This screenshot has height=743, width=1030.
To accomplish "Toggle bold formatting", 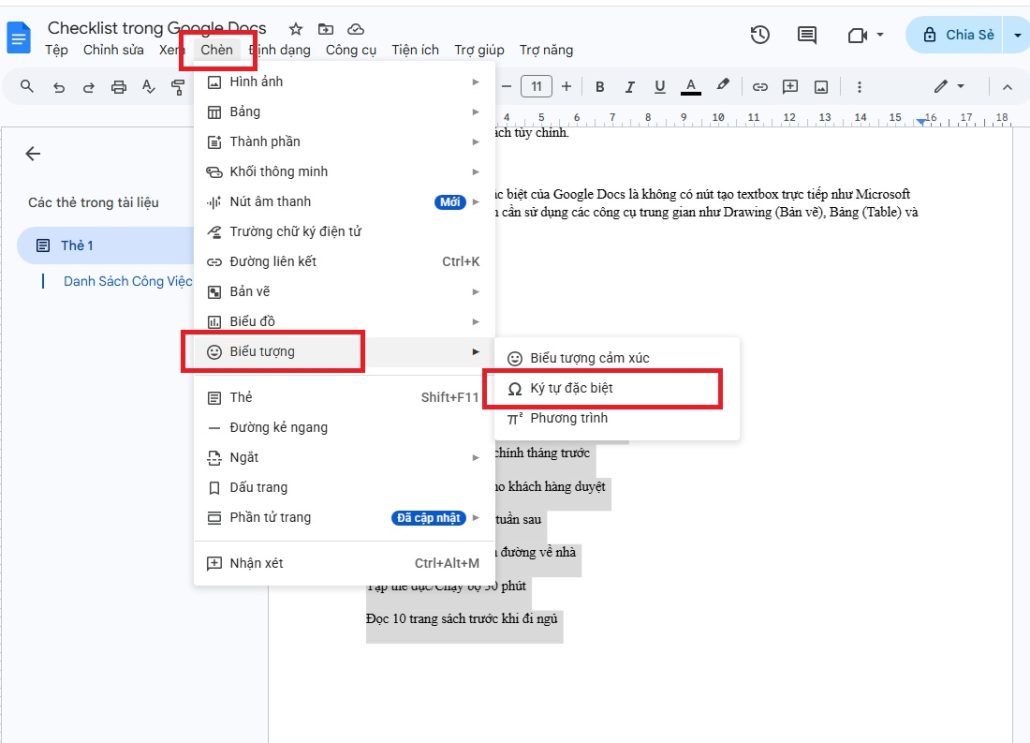I will pyautogui.click(x=599, y=86).
